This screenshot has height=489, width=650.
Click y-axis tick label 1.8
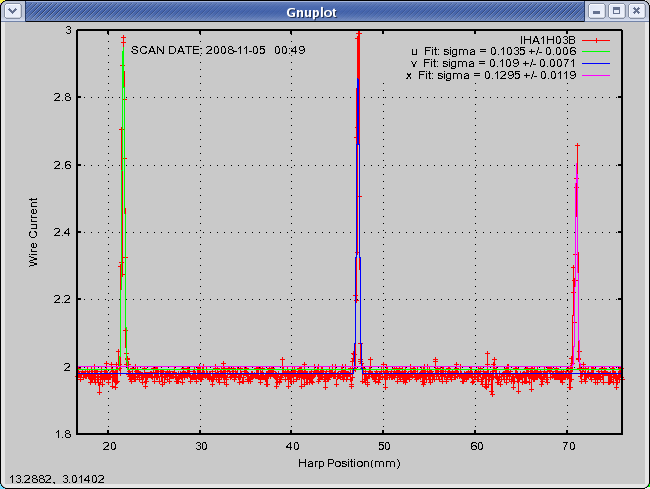click(x=62, y=434)
